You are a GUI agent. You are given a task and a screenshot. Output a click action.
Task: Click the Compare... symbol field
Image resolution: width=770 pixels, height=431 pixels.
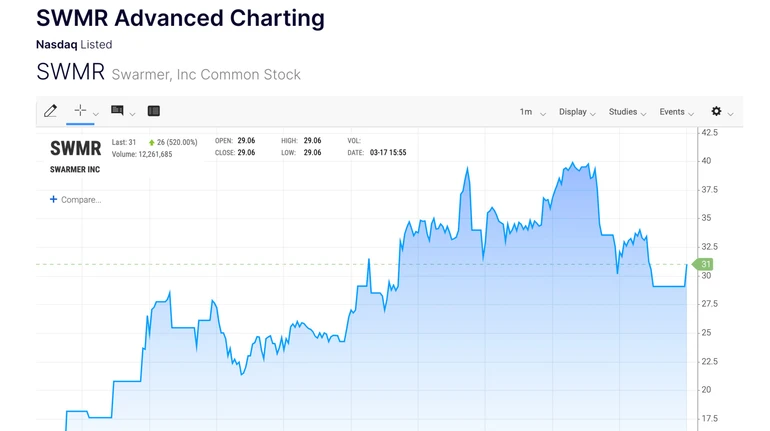coord(81,200)
